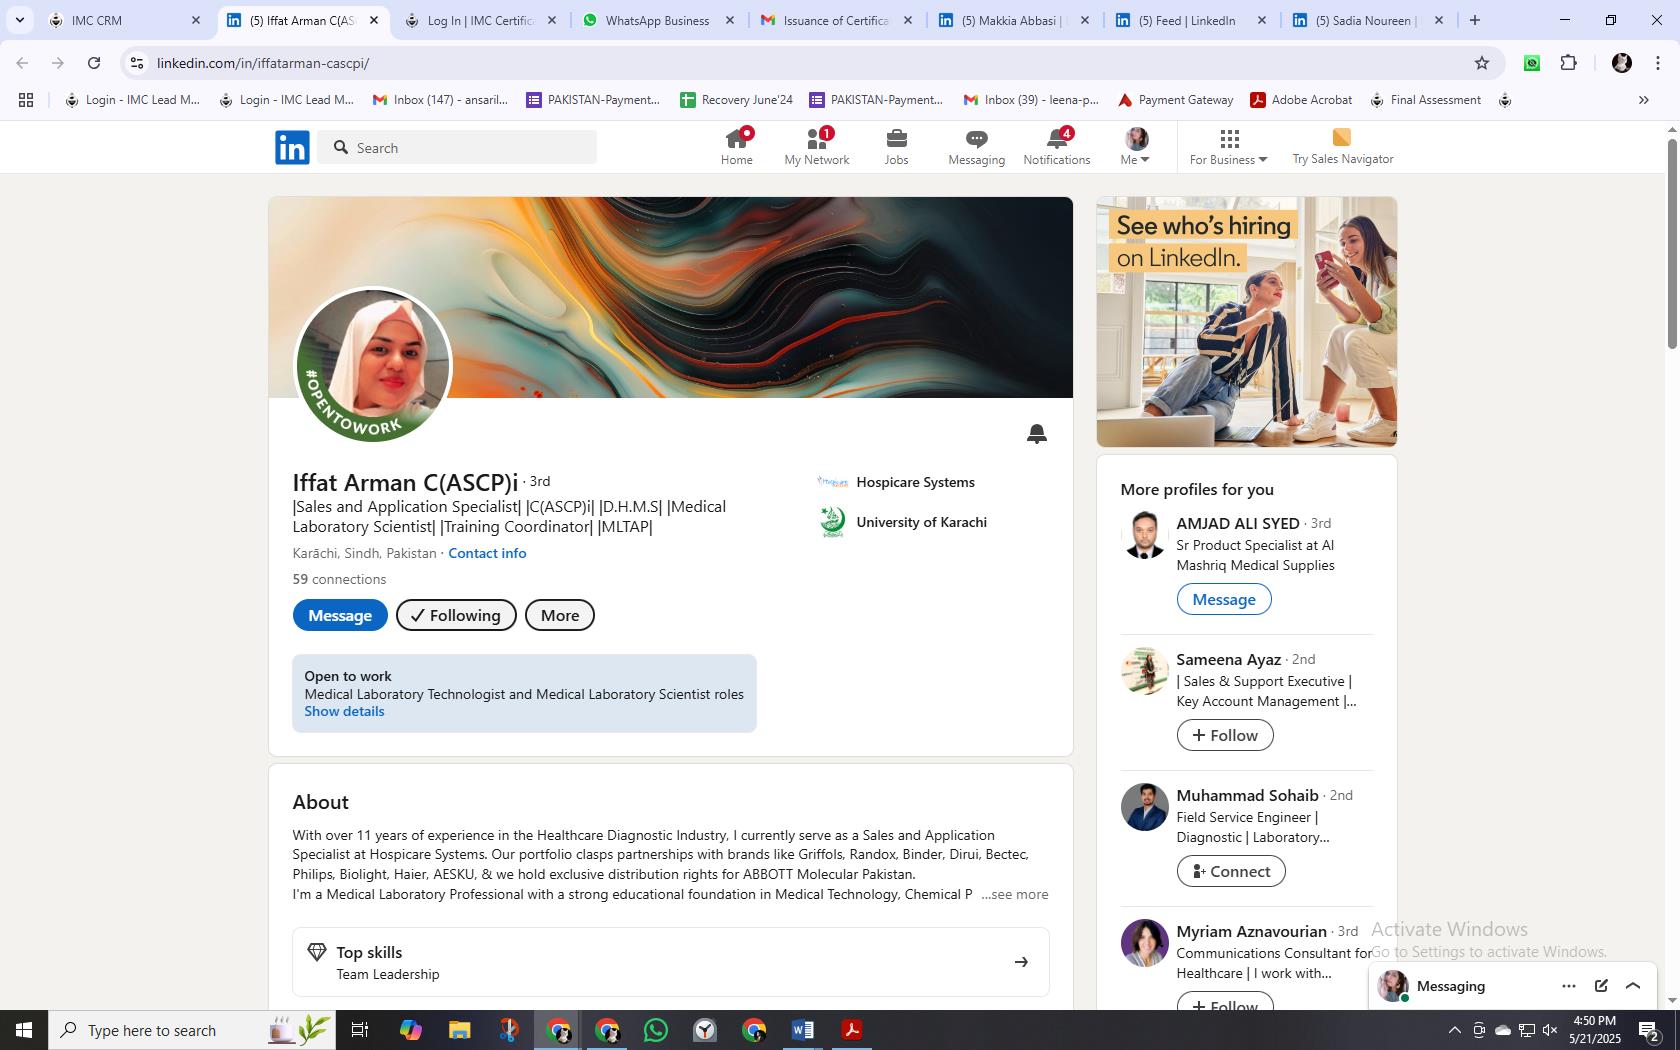Open Payment Gateway bookmark
Viewport: 1680px width, 1050px height.
1175,100
